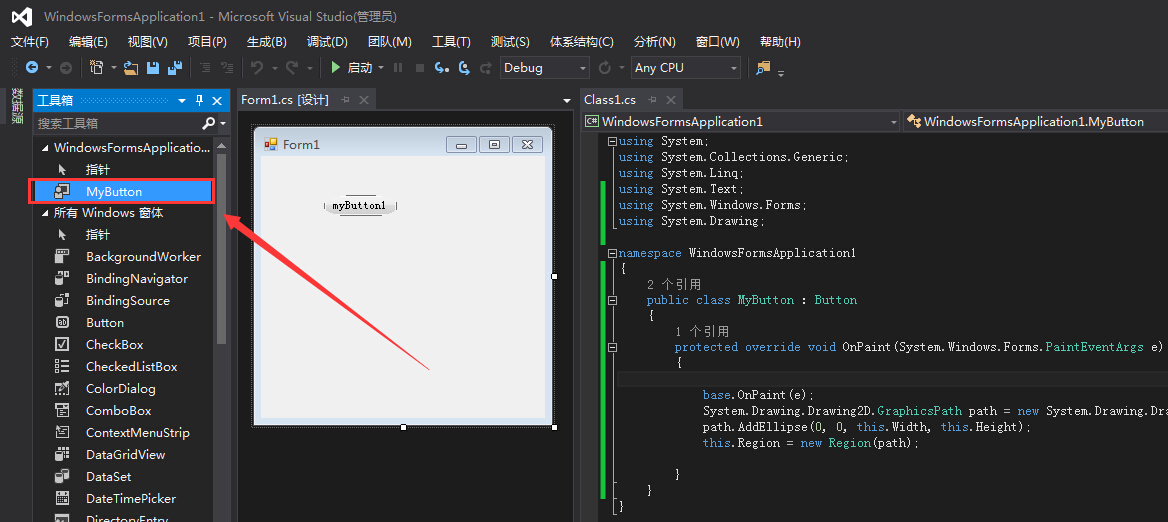The image size is (1168, 522).
Task: Open the 调试(D) menu
Action: click(327, 42)
